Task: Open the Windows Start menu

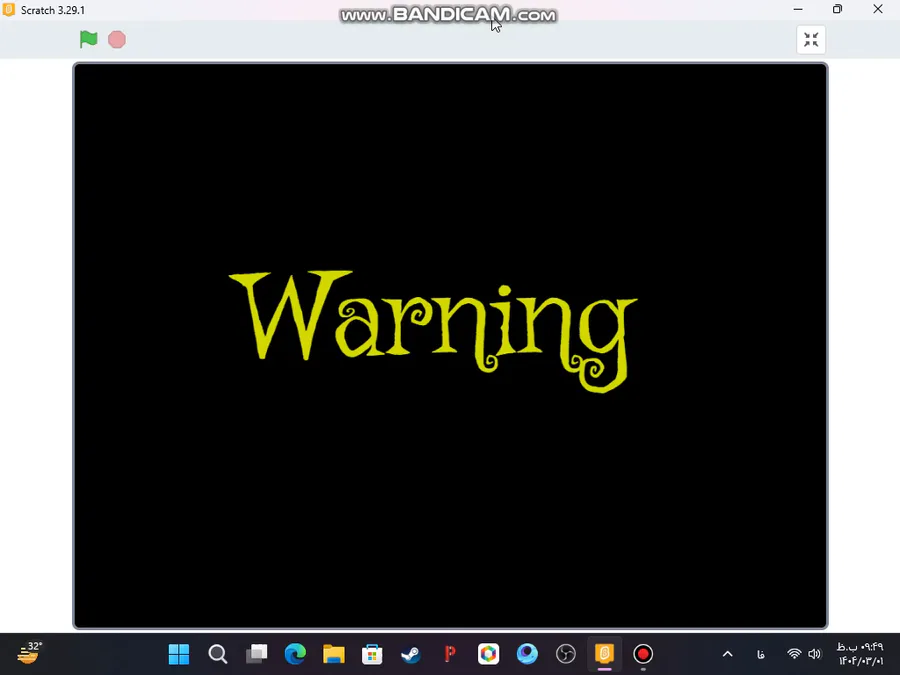Action: pos(179,654)
